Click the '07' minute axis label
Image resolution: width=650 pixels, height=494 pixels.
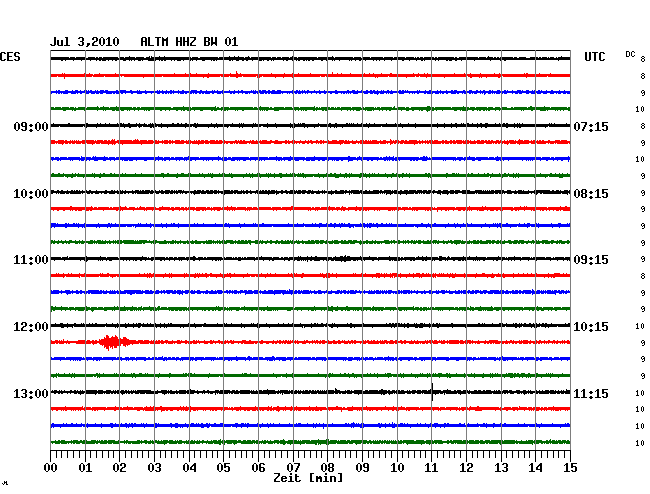tap(293, 467)
